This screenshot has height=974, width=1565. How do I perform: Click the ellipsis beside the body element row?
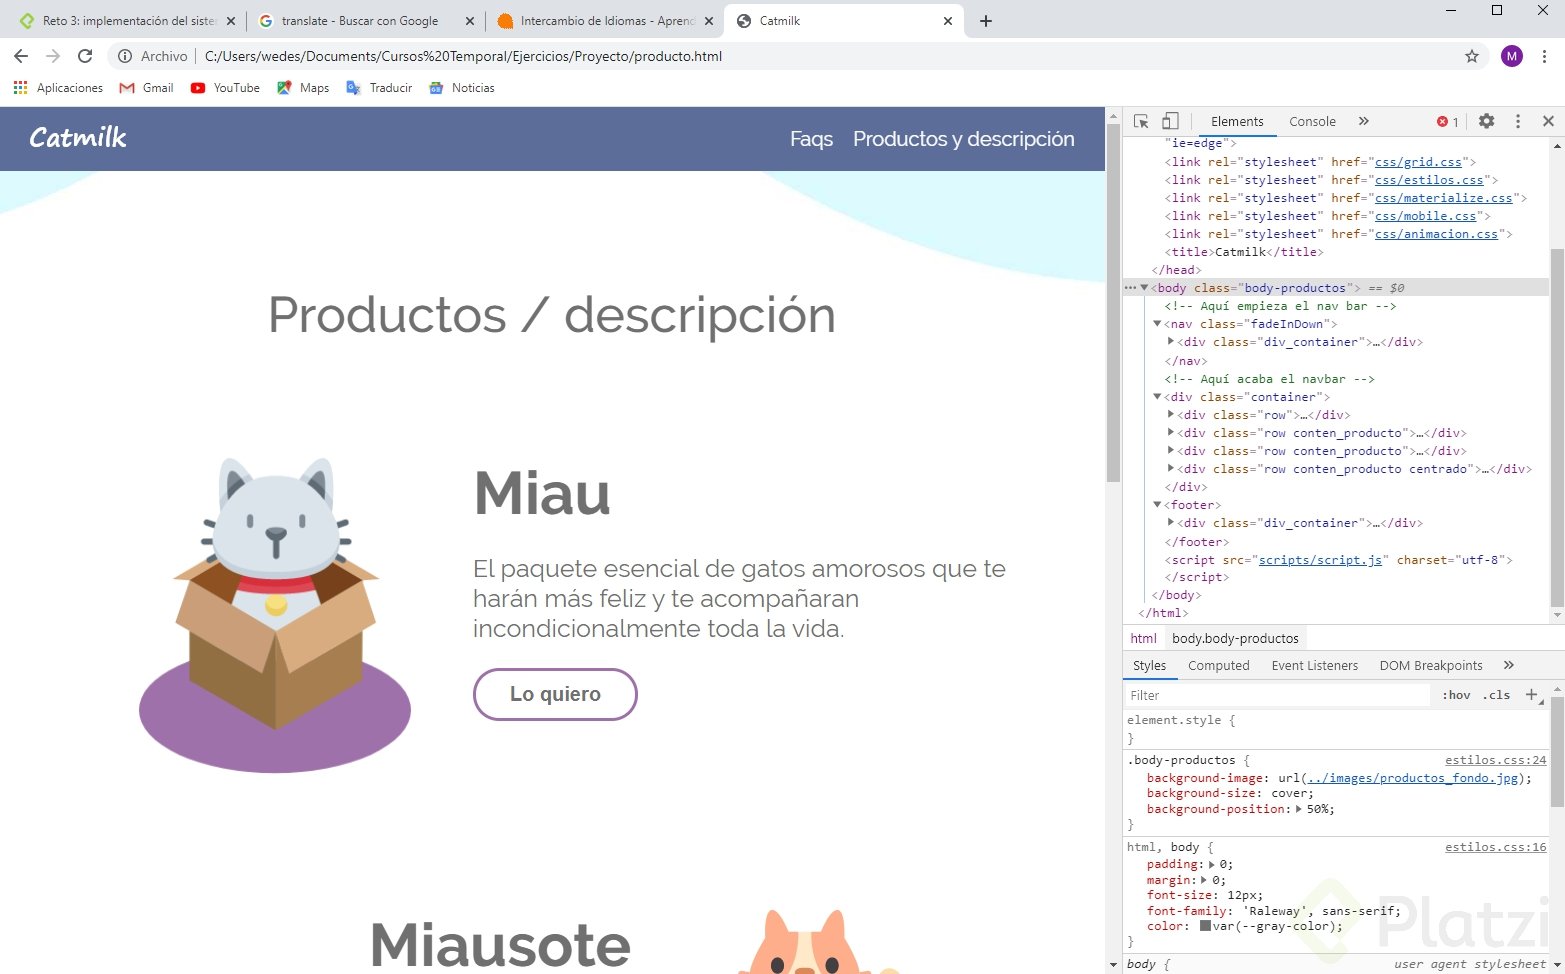[x=1130, y=288]
